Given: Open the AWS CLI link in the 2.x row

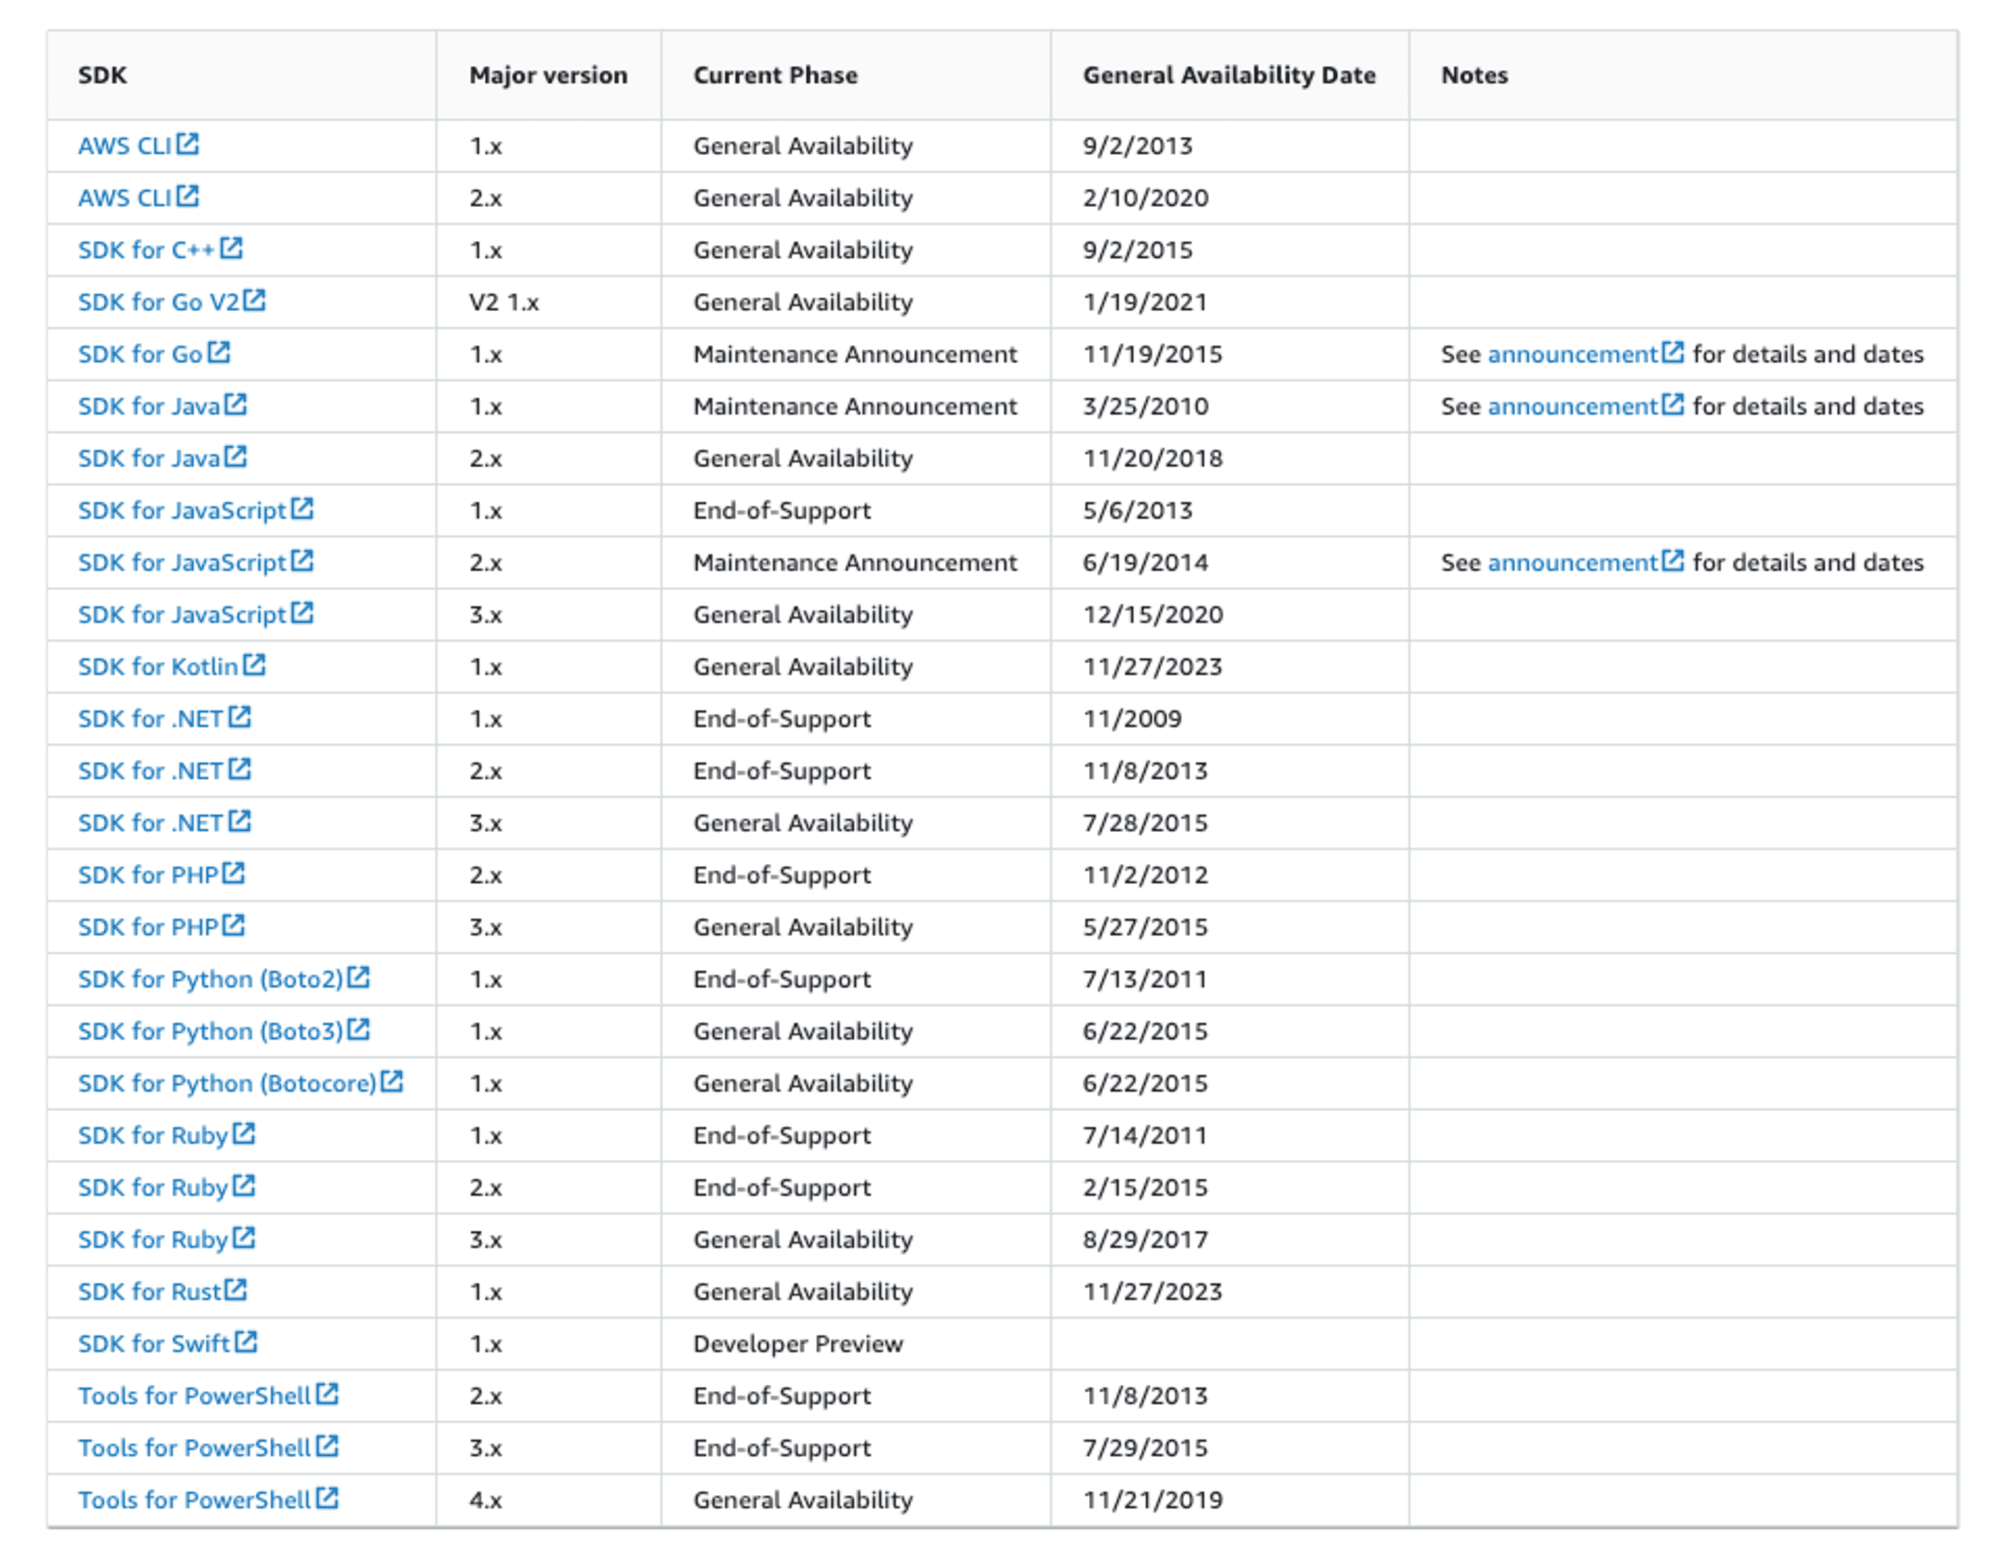Looking at the screenshot, I should click(x=125, y=198).
